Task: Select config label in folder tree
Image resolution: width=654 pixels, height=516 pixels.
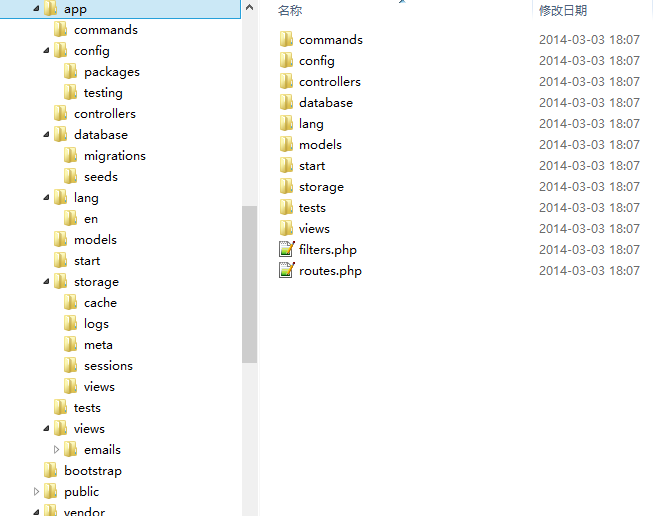Action: [x=92, y=51]
